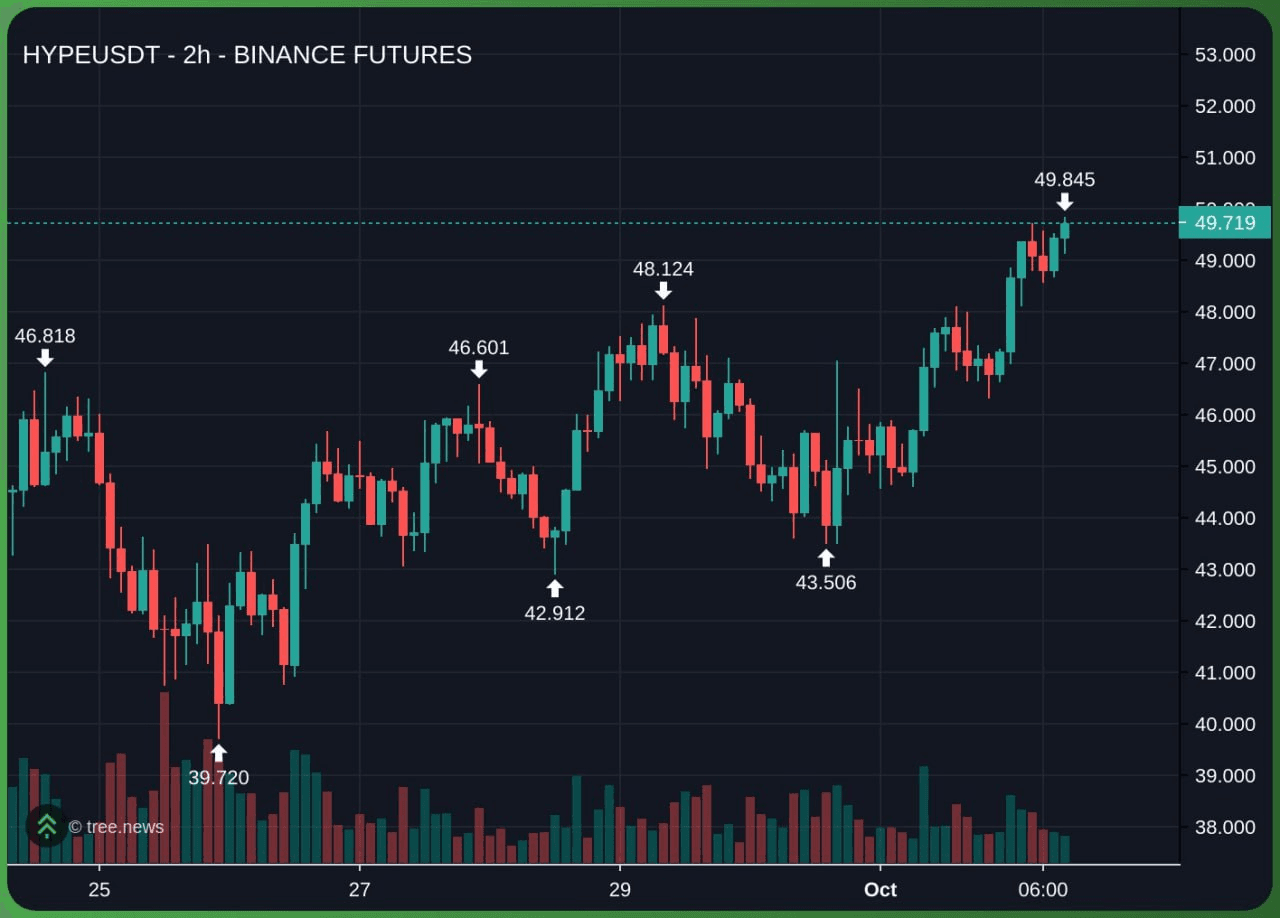Click the tree.news logo icon
Screen dimensions: 1280x918
pyautogui.click(x=46, y=826)
